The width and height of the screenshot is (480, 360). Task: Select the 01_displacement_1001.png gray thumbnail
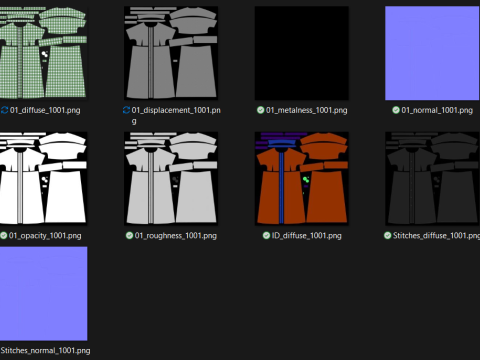click(171, 53)
